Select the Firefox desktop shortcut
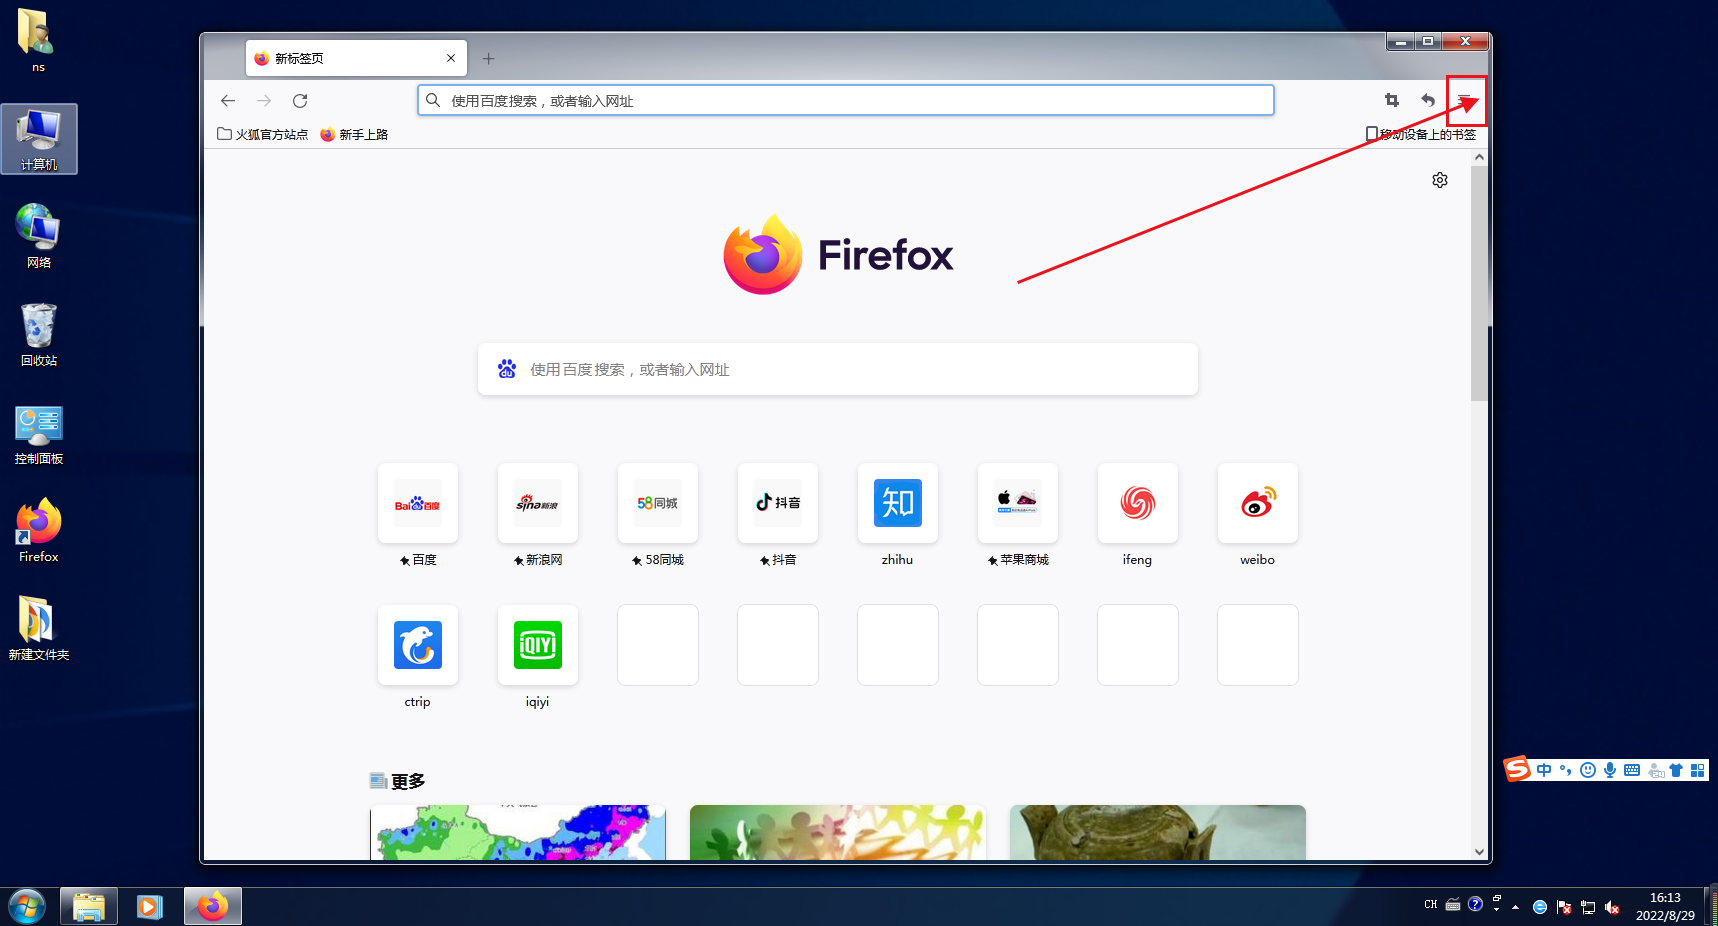The image size is (1718, 926). [x=39, y=531]
